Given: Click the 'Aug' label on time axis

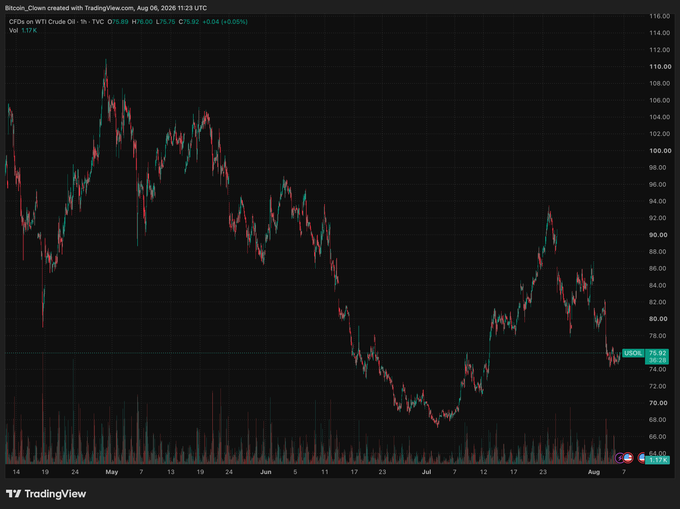Looking at the screenshot, I should coord(594,472).
